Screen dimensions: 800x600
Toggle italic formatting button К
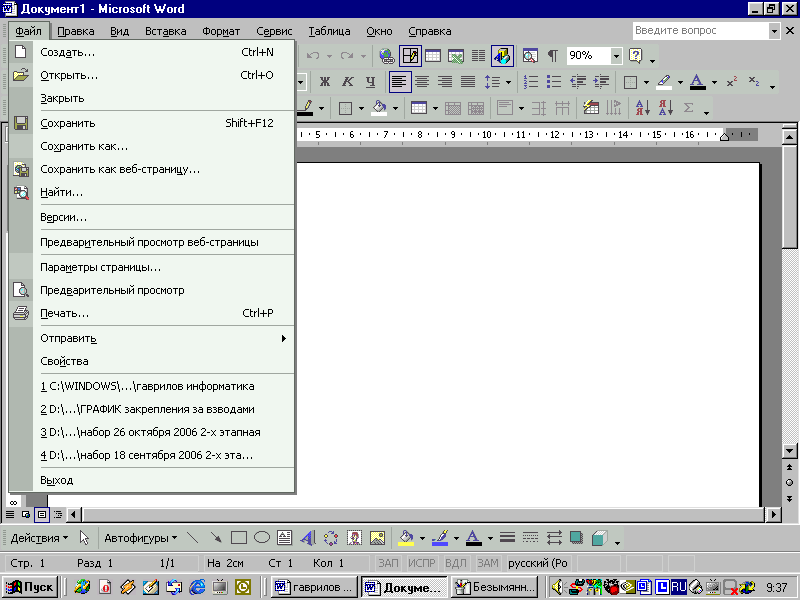click(348, 82)
